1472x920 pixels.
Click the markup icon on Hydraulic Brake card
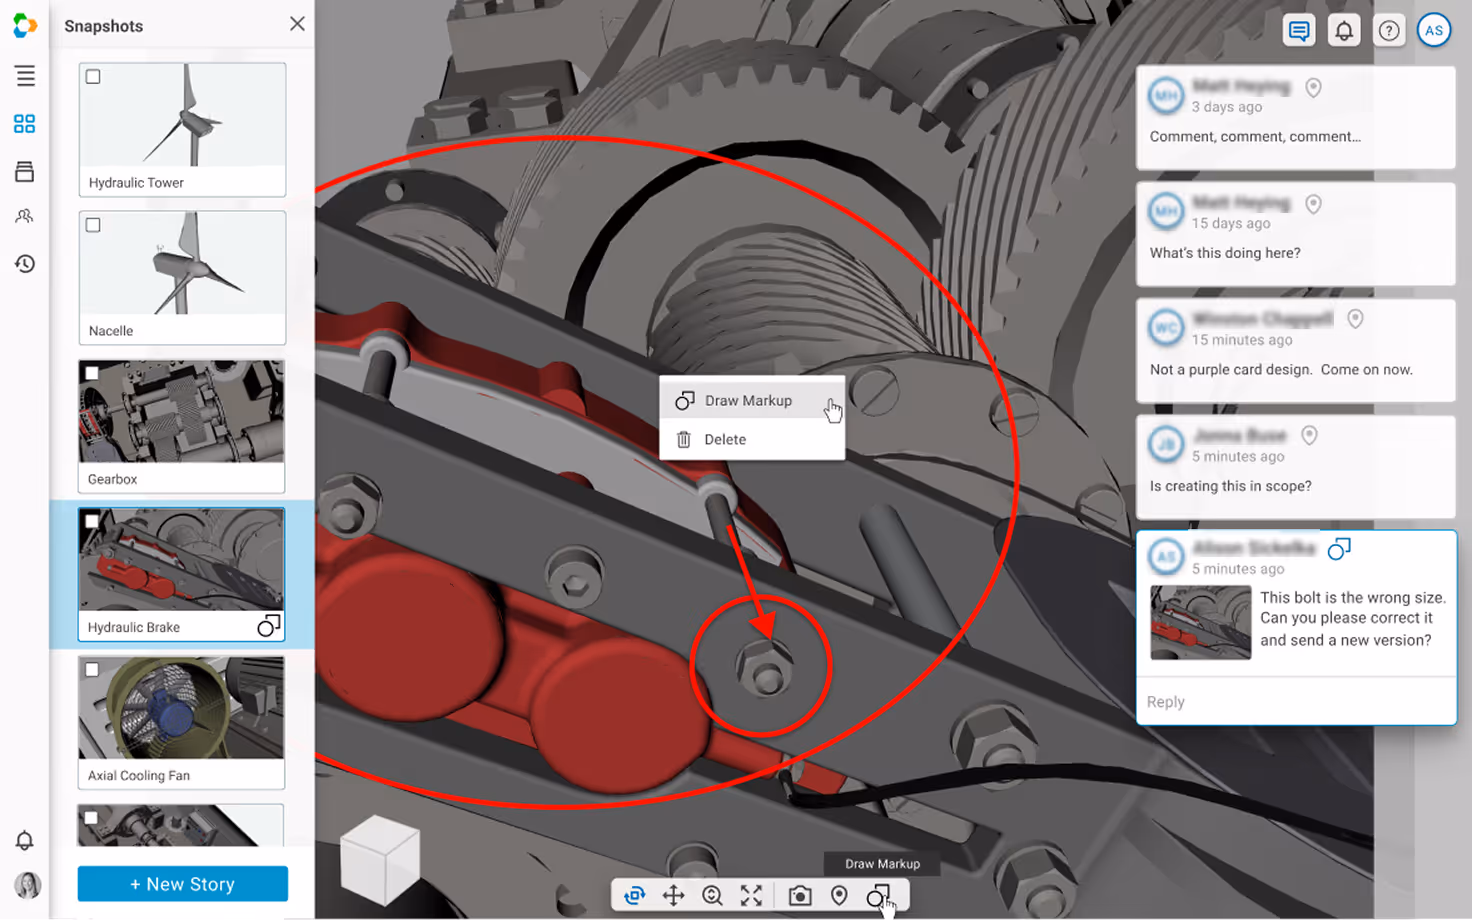268,626
